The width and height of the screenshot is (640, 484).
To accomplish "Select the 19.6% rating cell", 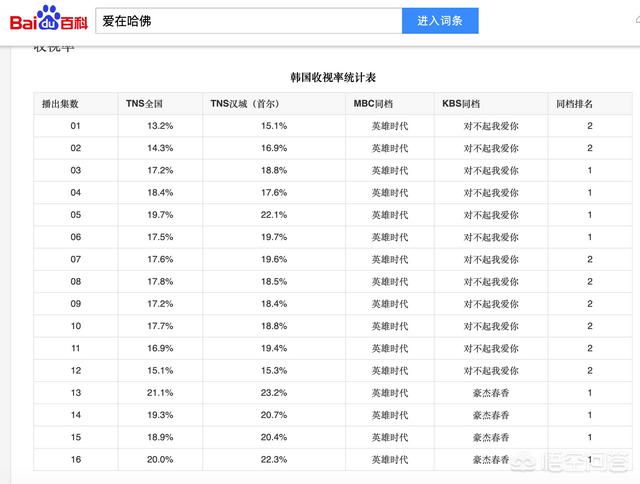I will coord(274,259).
